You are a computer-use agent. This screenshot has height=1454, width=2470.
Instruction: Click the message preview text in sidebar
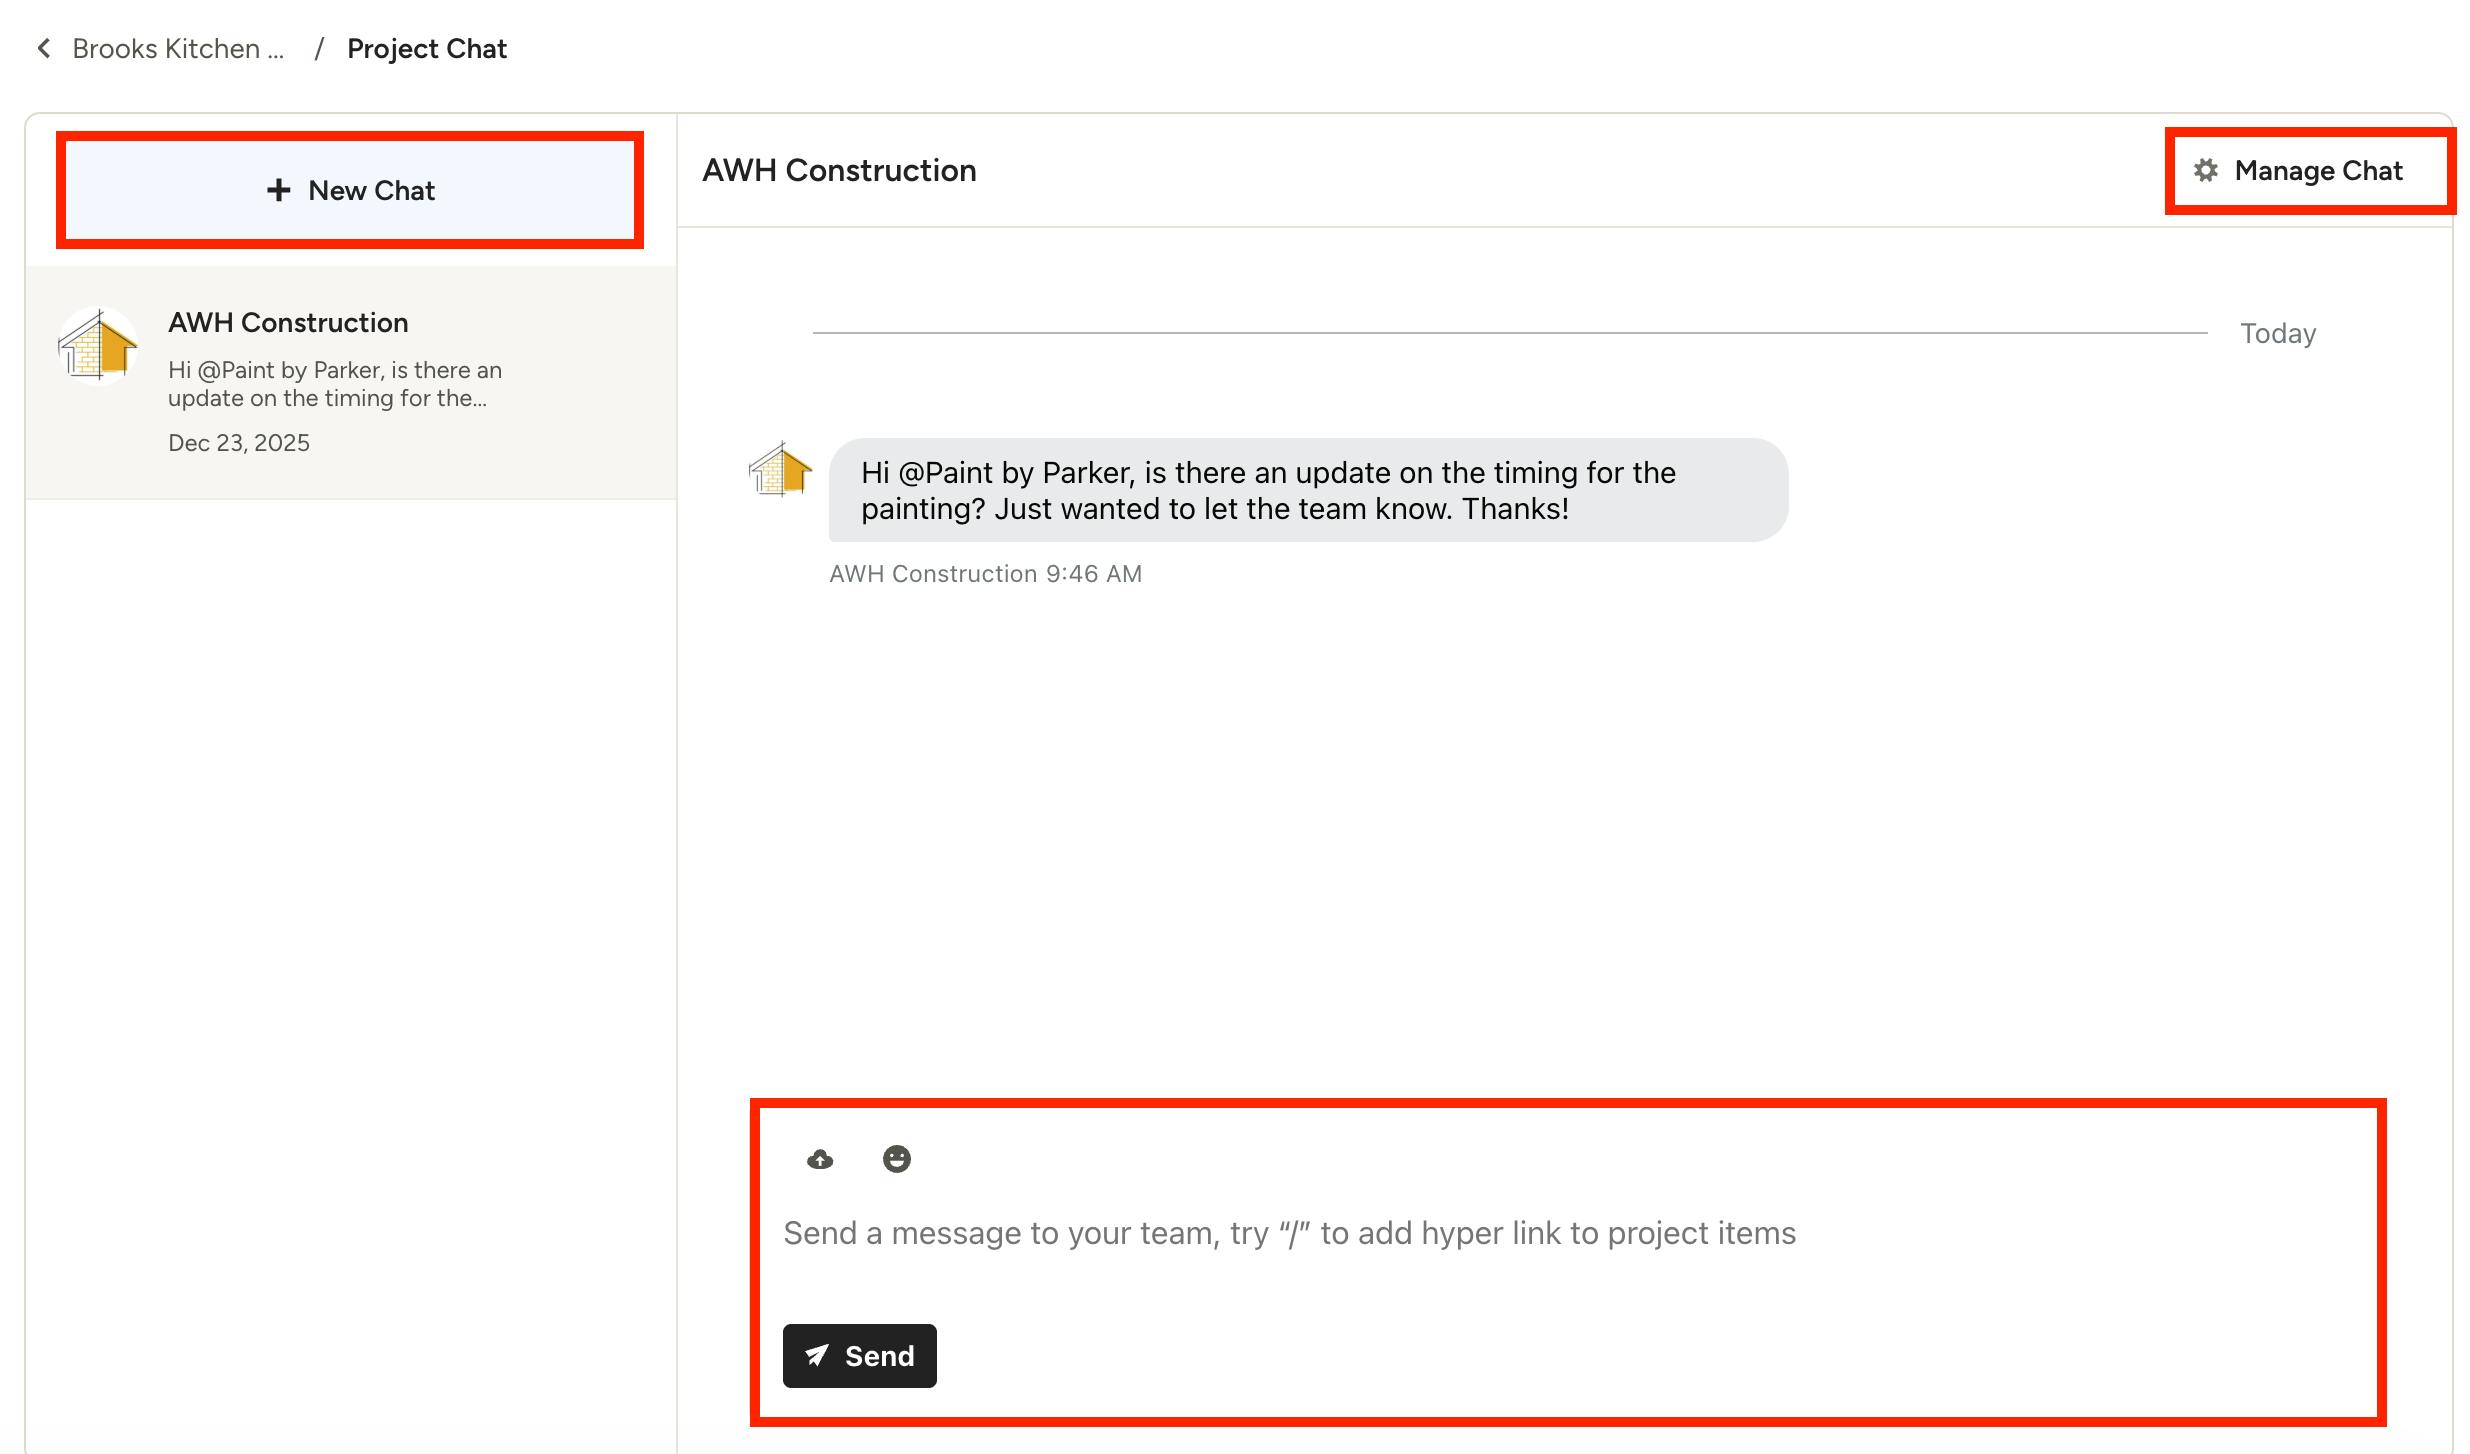pyautogui.click(x=334, y=384)
